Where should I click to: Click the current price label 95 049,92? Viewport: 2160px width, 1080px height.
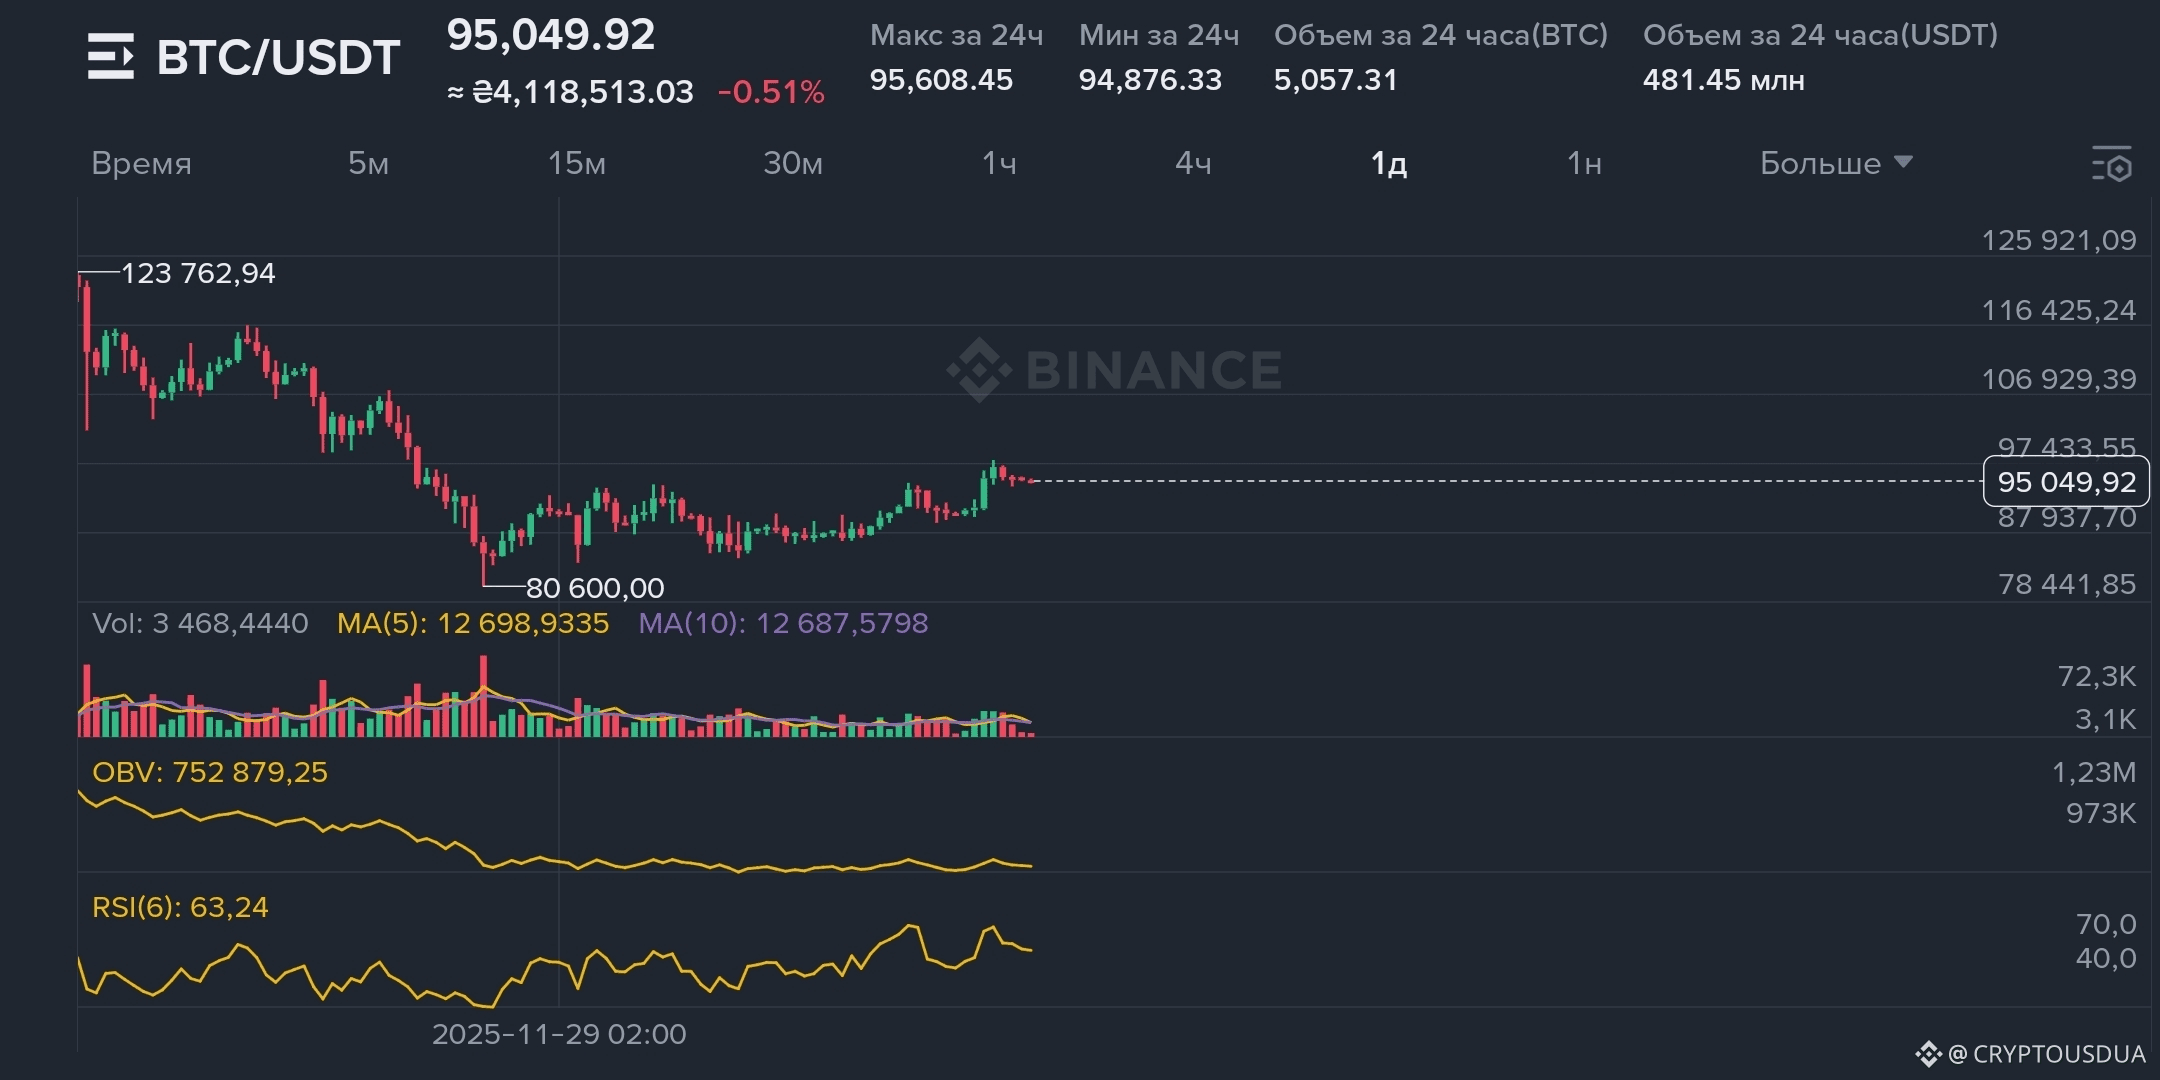click(2066, 482)
